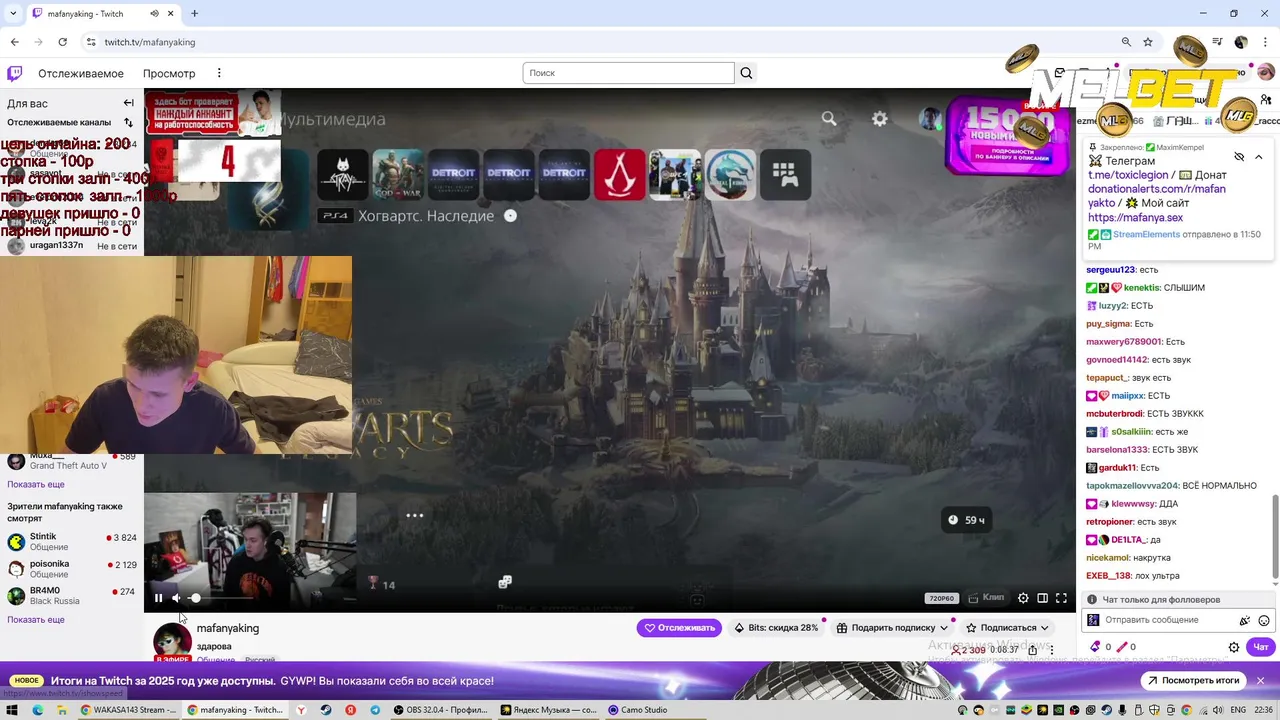The image size is (1280, 720).
Task: Switch to WAKASA143 Stream taskbar window
Action: 129,710
